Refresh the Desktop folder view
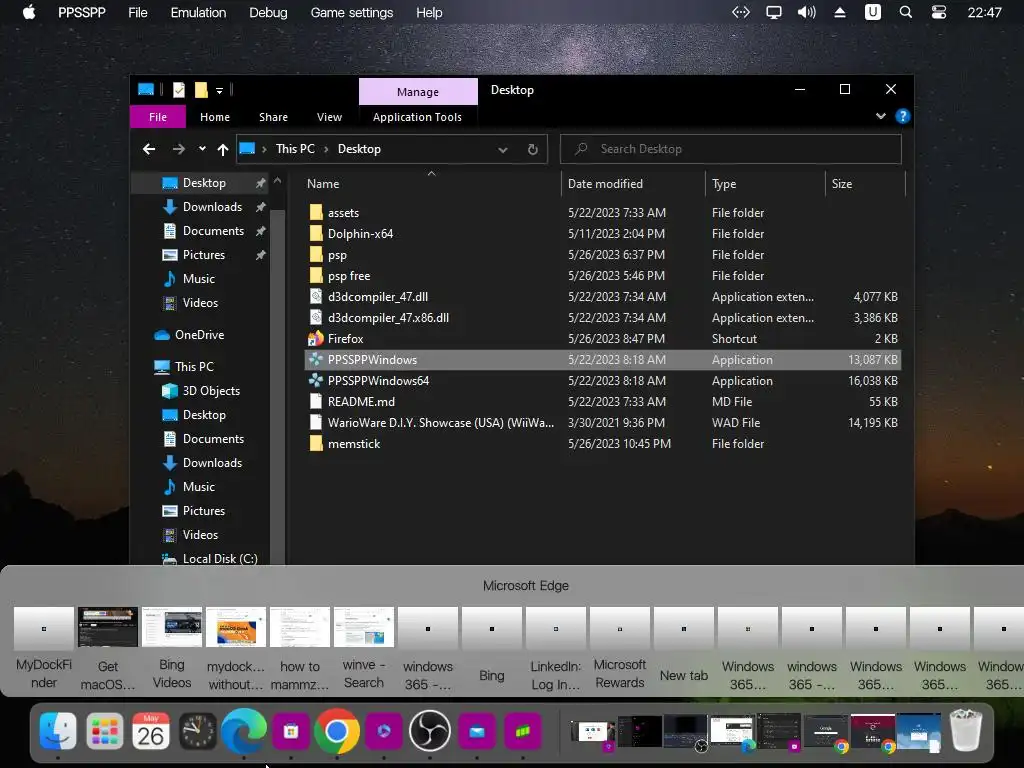Image resolution: width=1024 pixels, height=768 pixels. pos(533,149)
